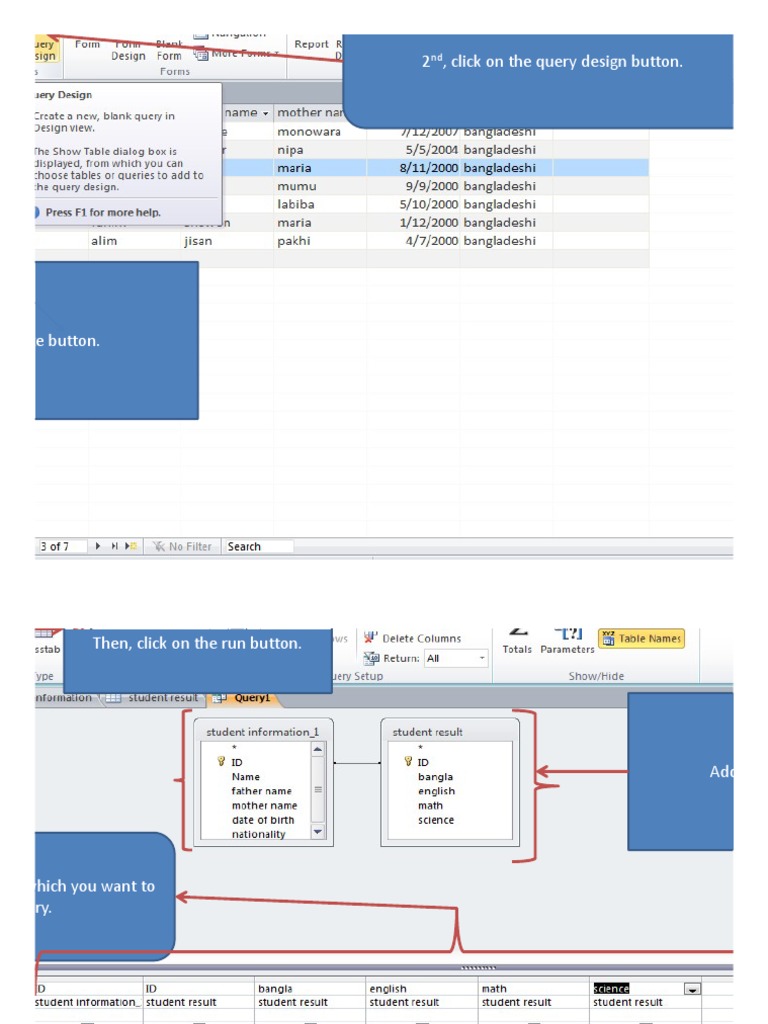The width and height of the screenshot is (768, 1024).
Task: Click the date 5/5/2004 cell
Action: (413, 150)
